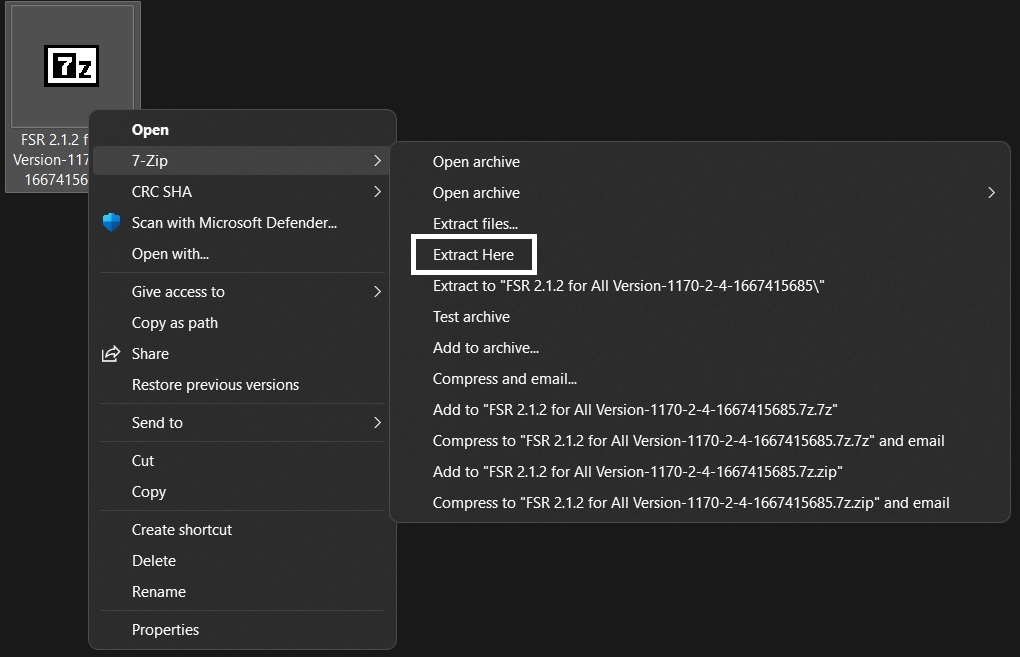This screenshot has width=1020, height=657.
Task: Extract to the FSR 2.1.2 named folder
Action: (628, 286)
